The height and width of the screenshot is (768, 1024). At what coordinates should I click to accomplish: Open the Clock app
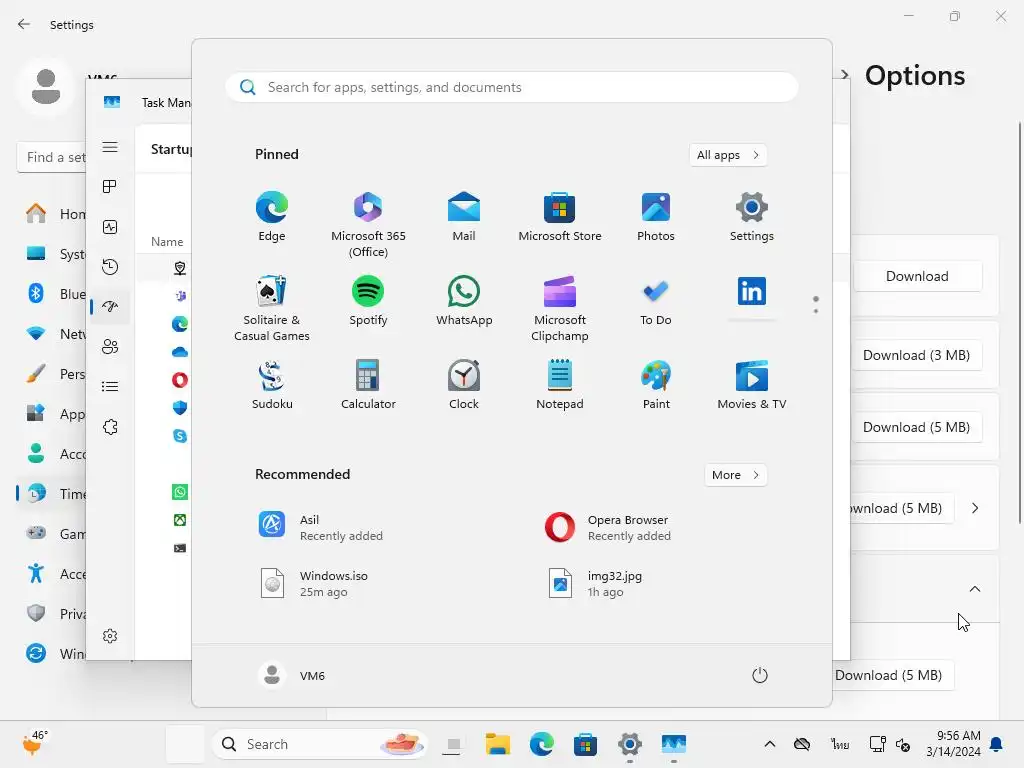tap(464, 385)
